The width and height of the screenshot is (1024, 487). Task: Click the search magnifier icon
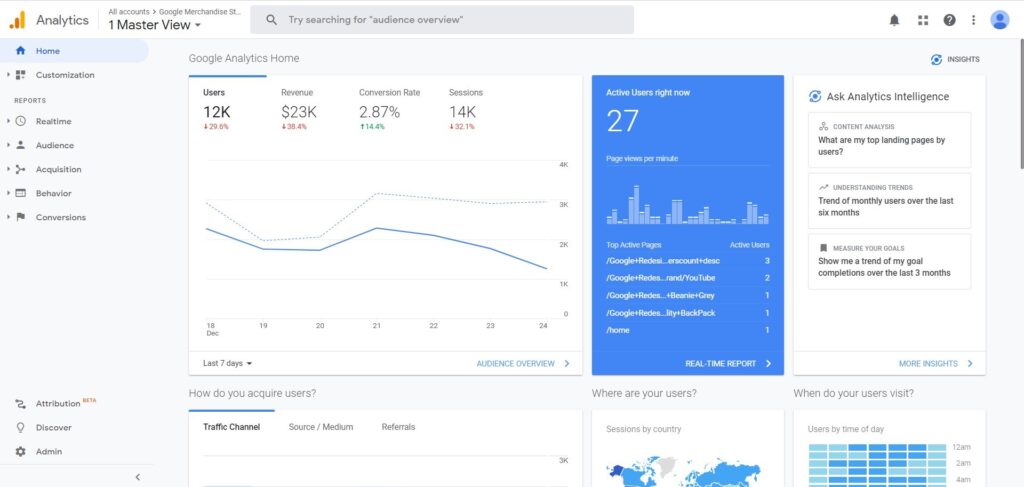point(272,20)
